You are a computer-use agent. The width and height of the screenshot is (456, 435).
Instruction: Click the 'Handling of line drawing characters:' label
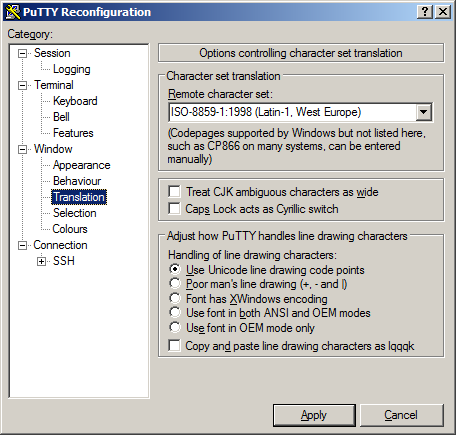252,255
